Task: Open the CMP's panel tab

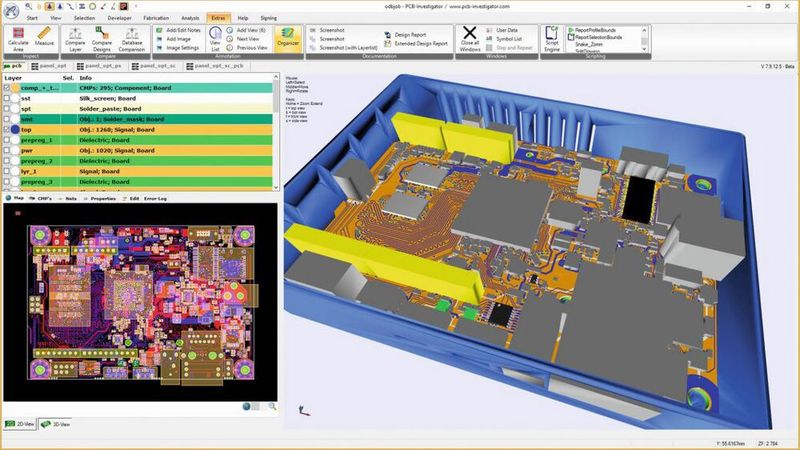Action: pos(41,198)
